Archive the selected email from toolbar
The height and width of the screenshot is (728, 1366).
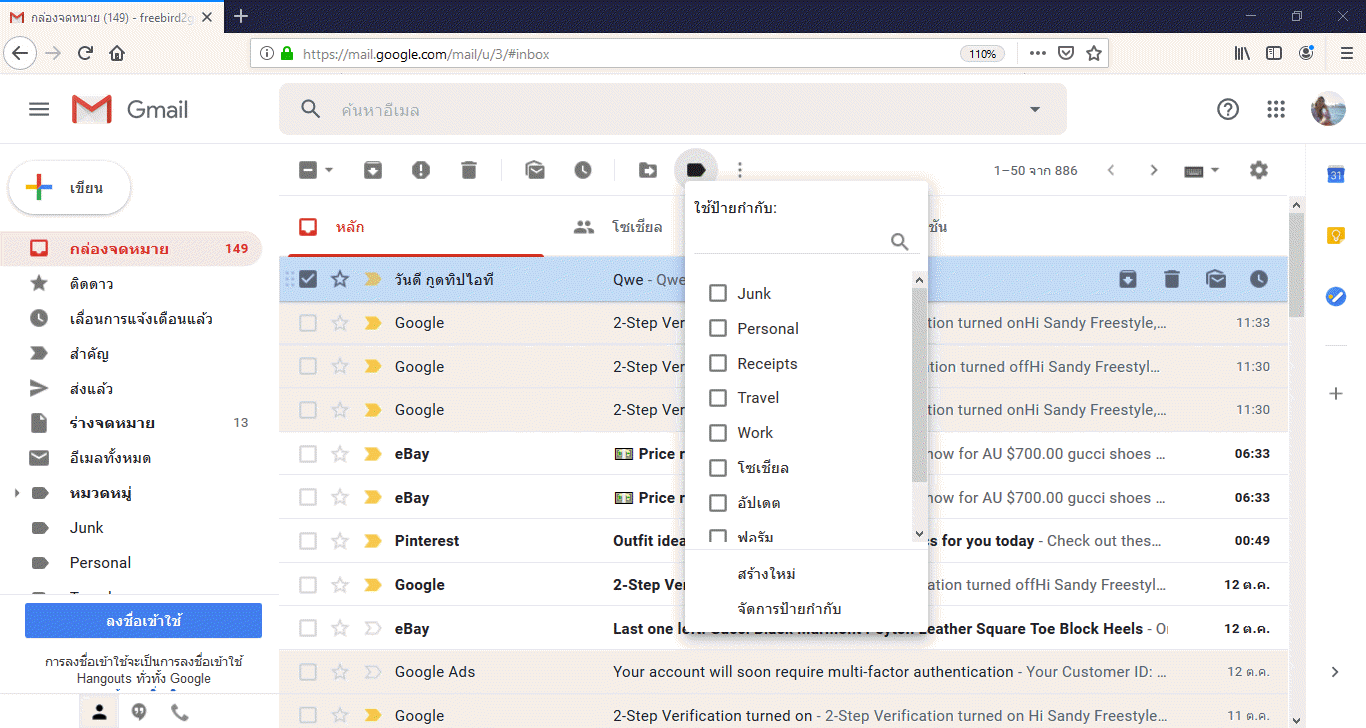tap(373, 170)
